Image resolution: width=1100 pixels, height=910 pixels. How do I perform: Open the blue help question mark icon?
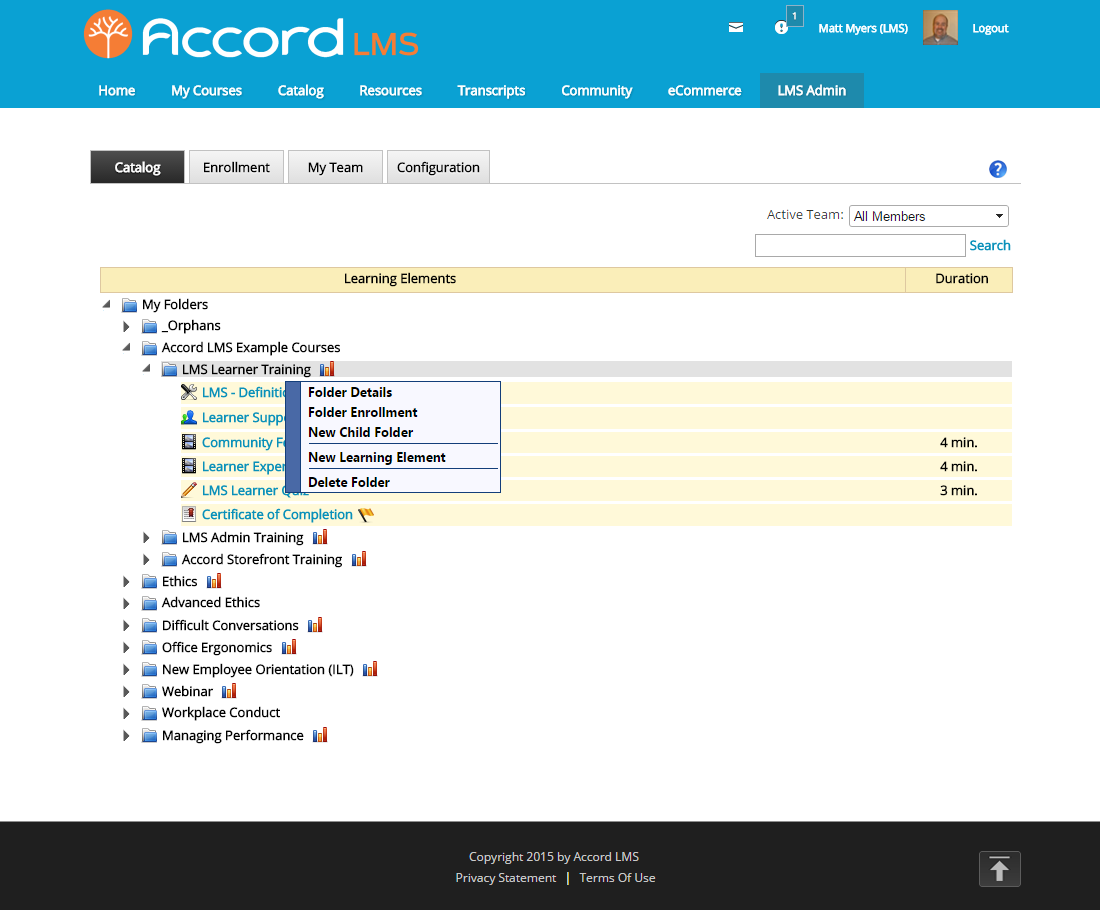(x=997, y=169)
